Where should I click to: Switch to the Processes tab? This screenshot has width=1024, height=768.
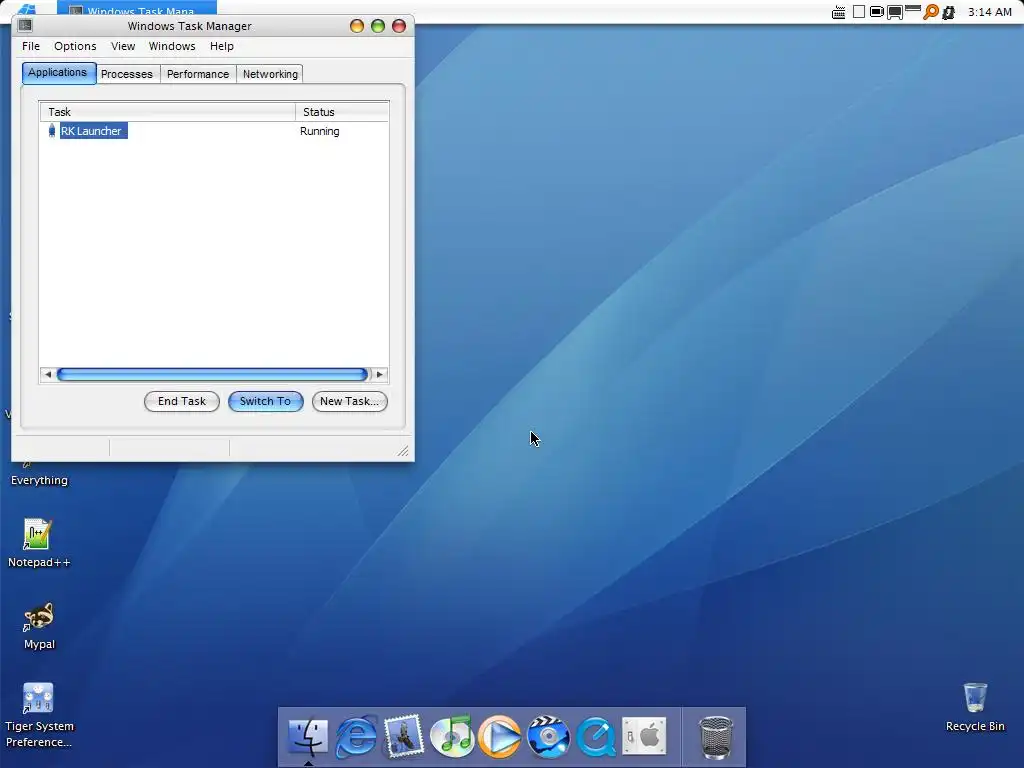click(127, 74)
